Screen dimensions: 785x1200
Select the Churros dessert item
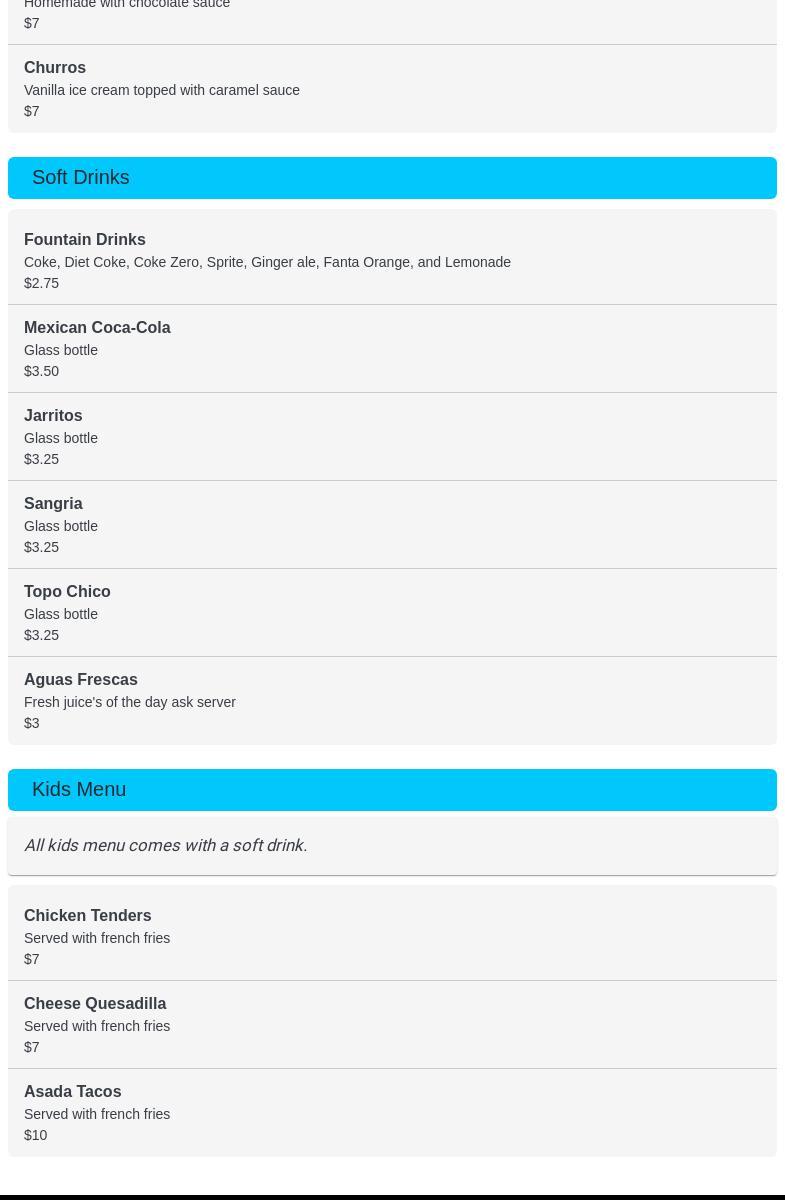(x=55, y=68)
